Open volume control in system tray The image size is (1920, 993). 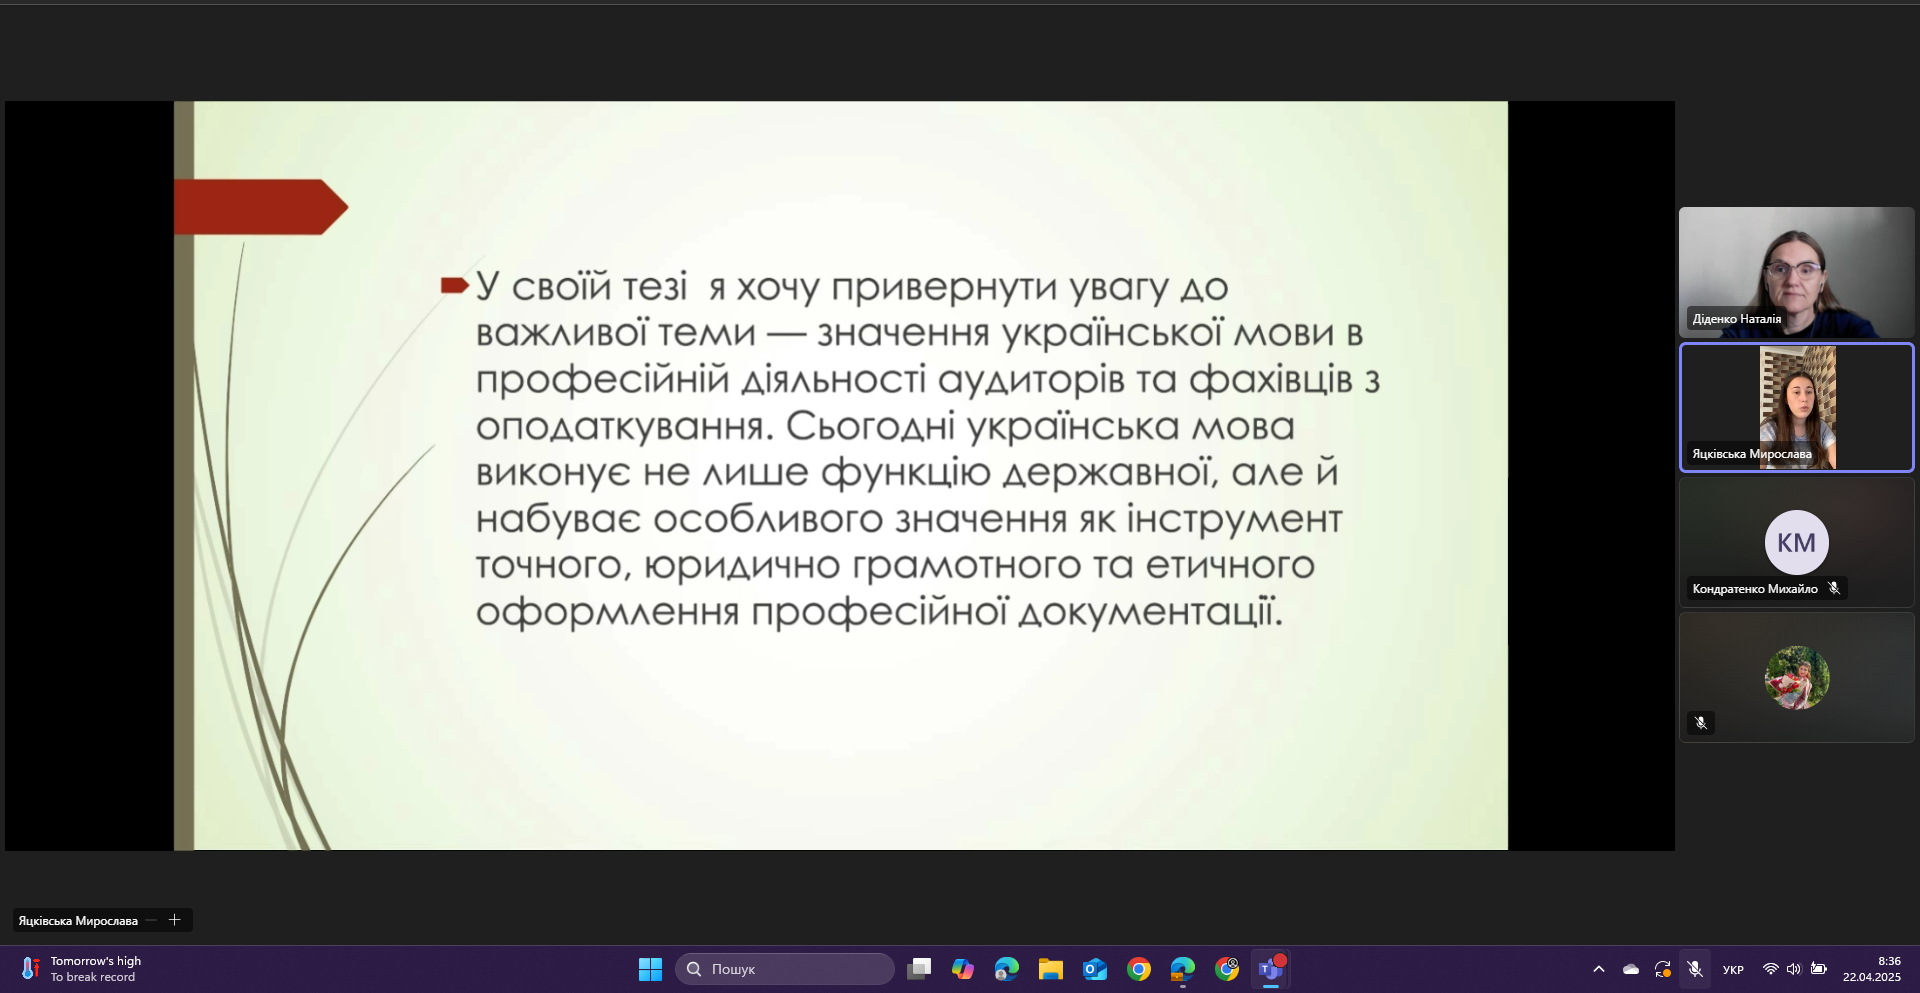tap(1794, 969)
